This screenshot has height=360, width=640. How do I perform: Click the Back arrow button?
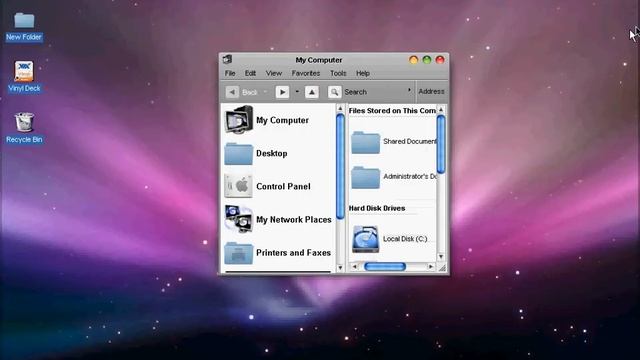(232, 92)
